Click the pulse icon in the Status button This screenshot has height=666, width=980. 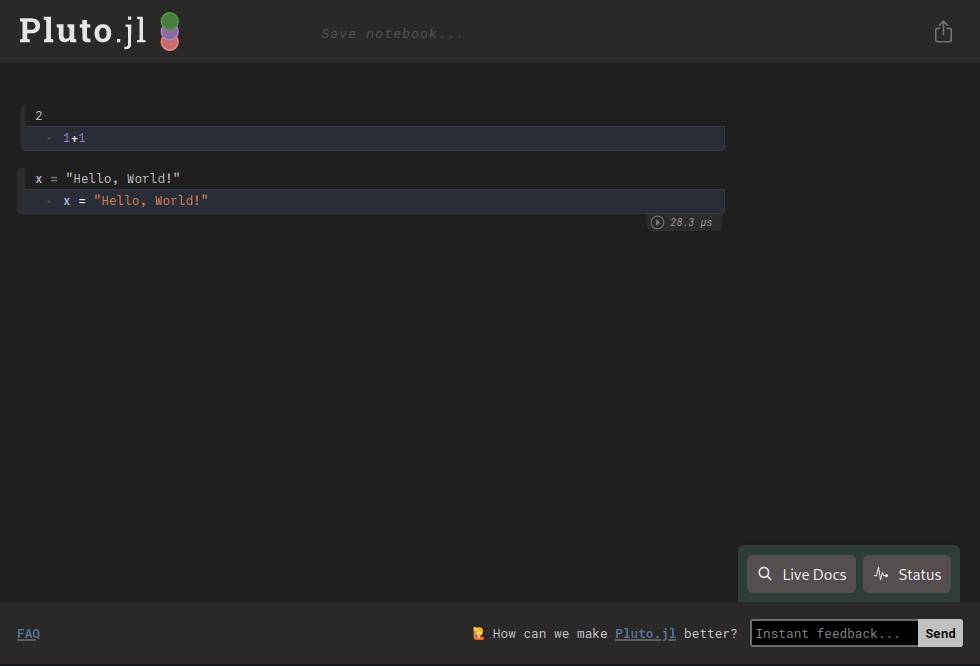coord(881,574)
